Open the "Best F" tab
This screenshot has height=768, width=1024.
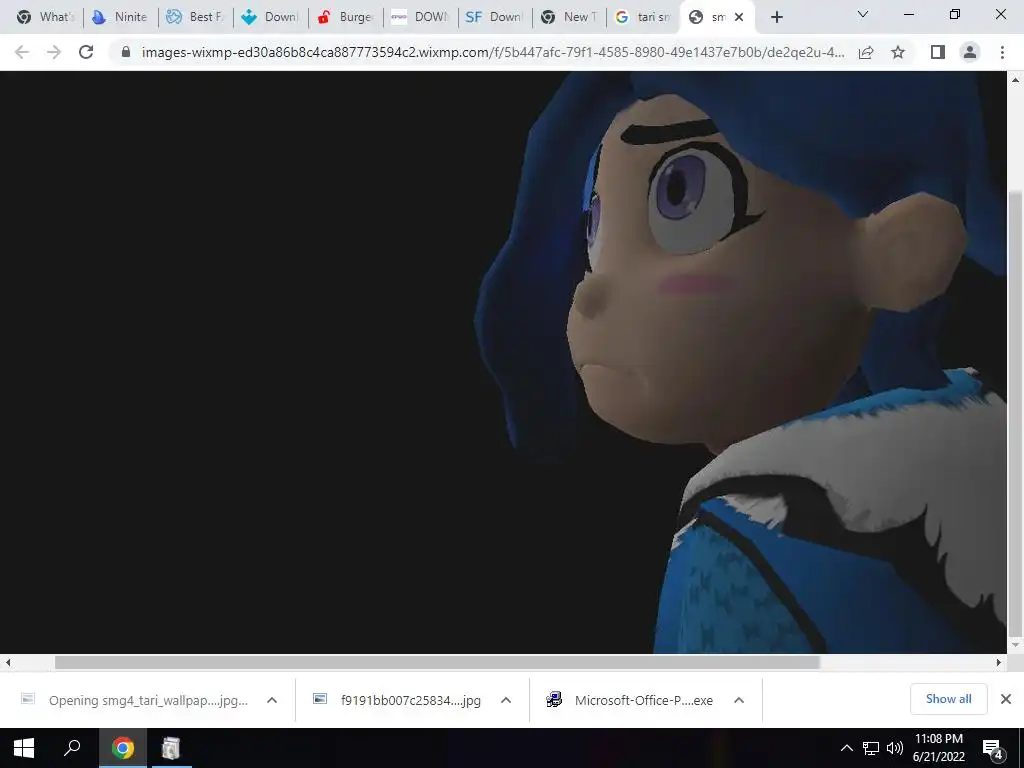(x=196, y=17)
